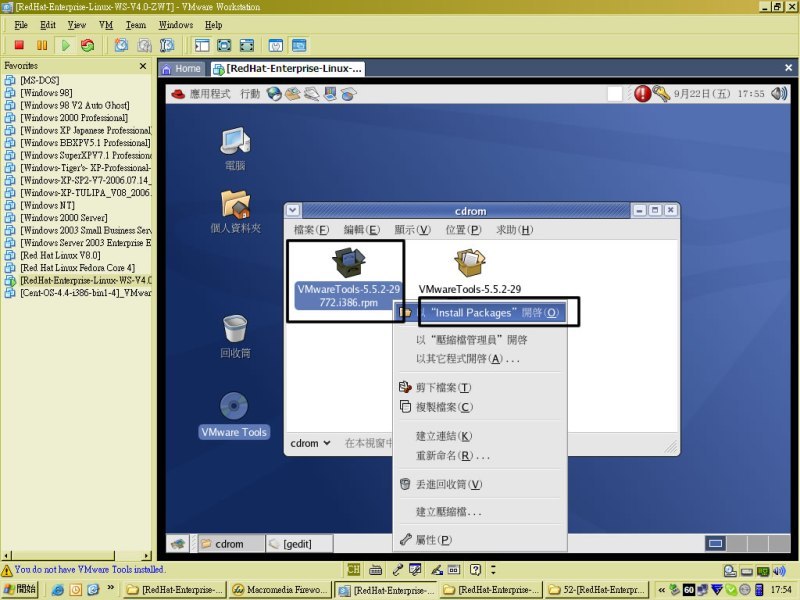Expand hidden system tray icons chevron
800x600 pixels.
click(661, 590)
